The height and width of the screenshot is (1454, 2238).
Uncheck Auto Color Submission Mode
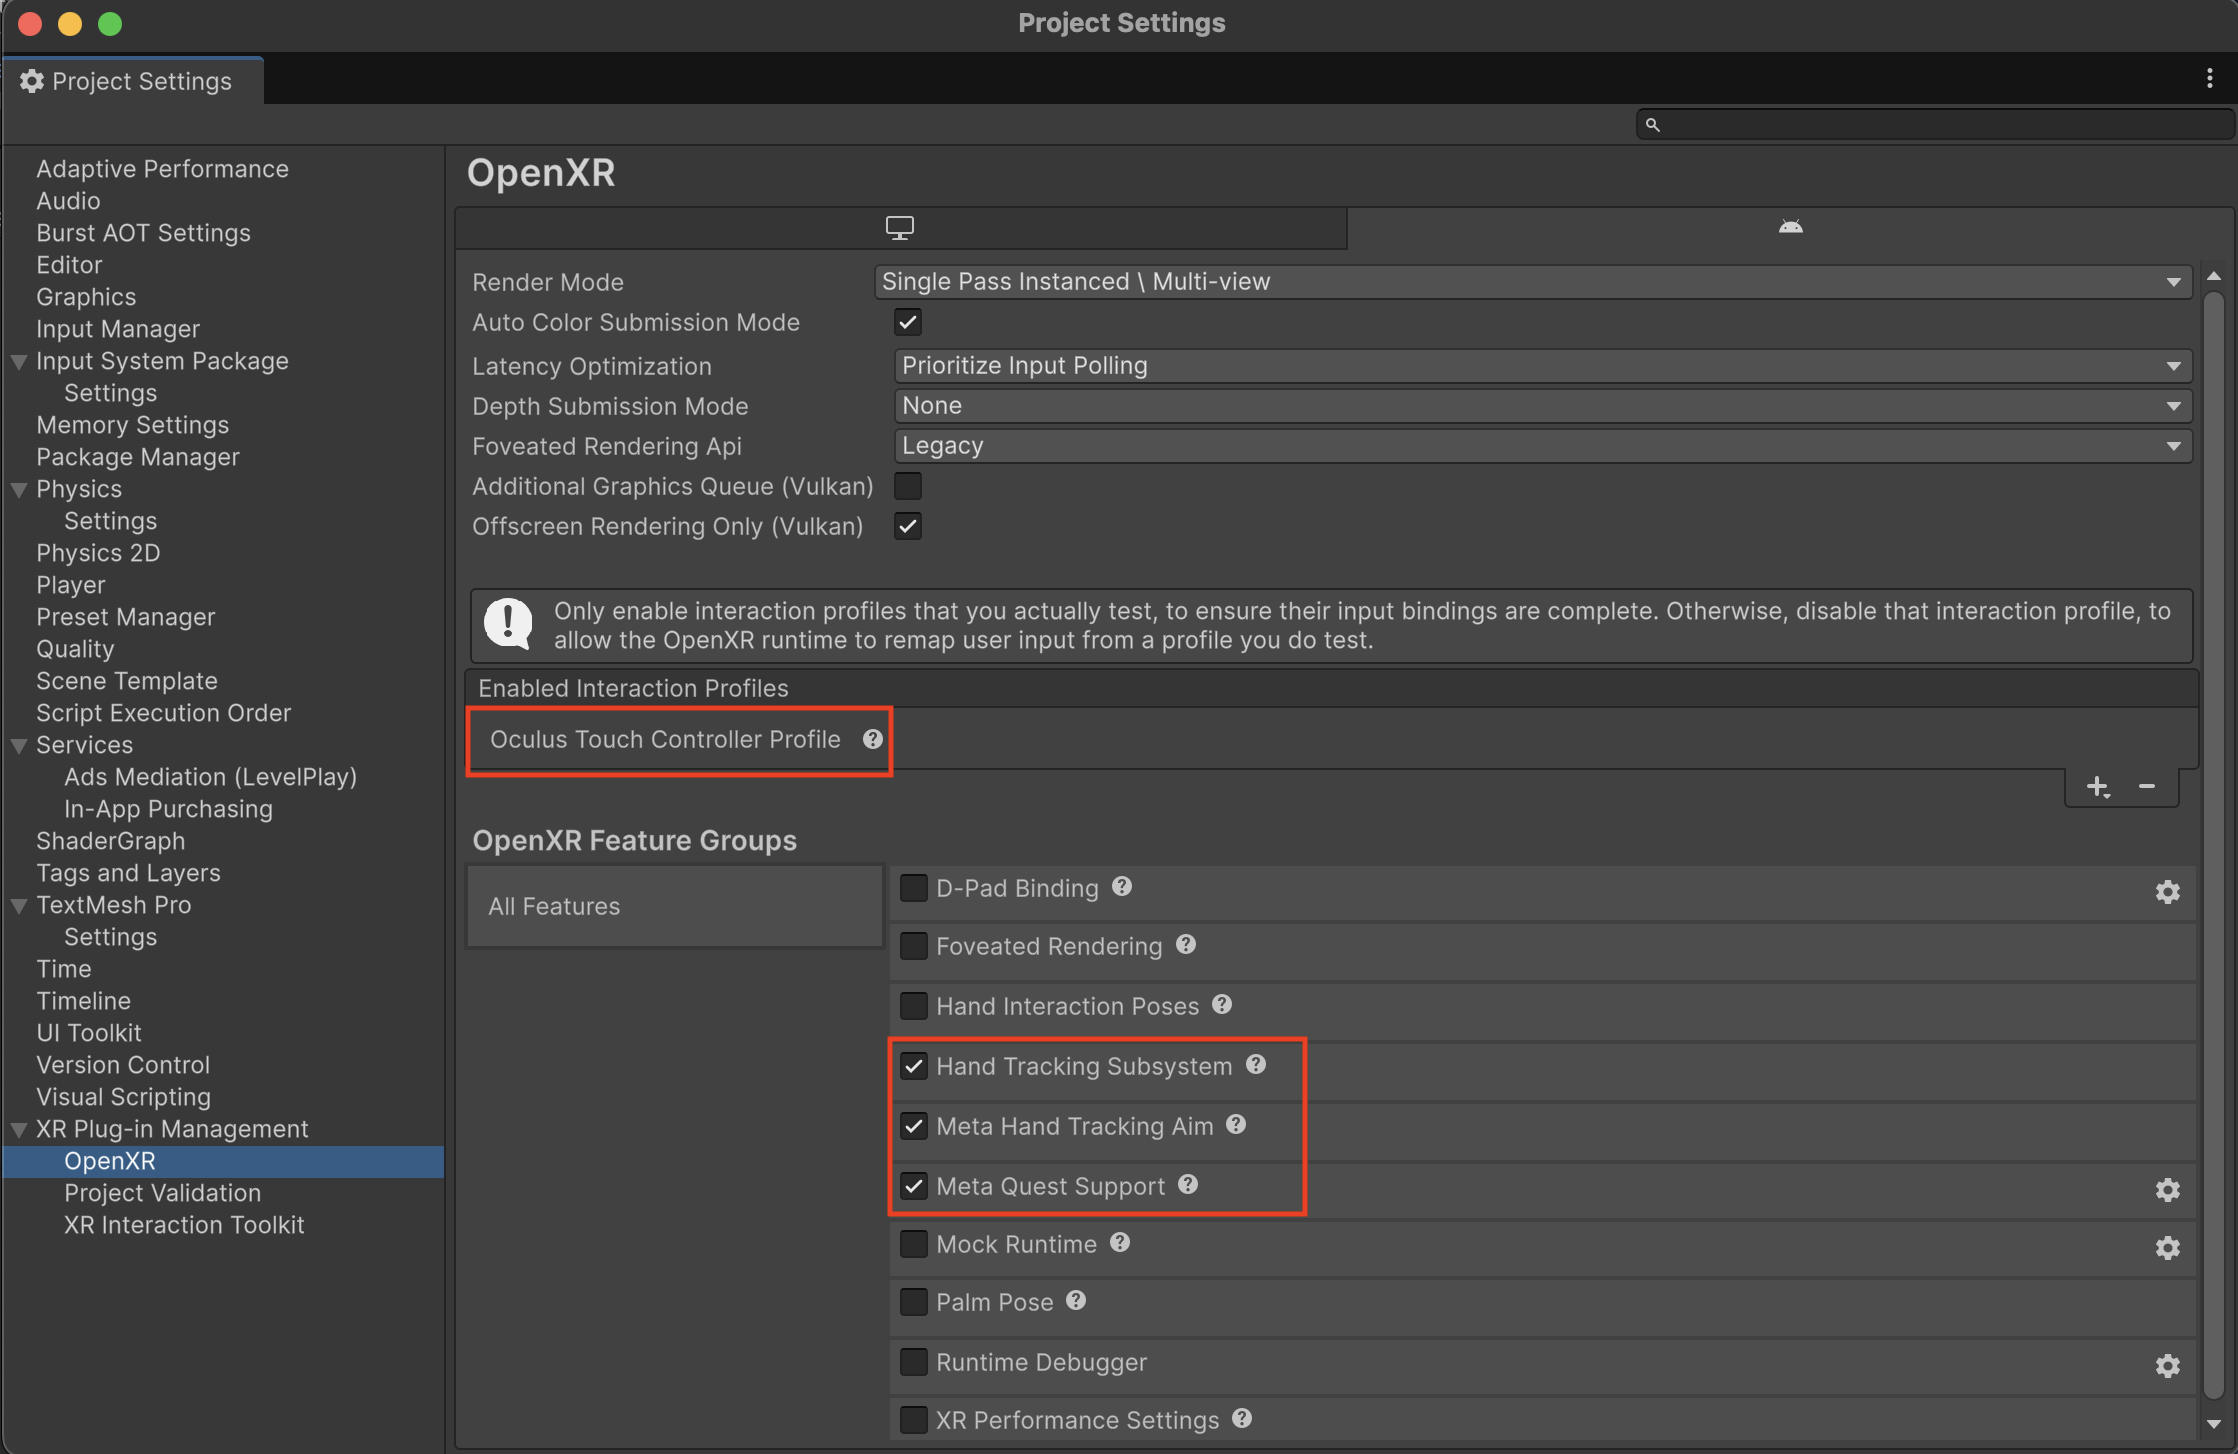(907, 321)
